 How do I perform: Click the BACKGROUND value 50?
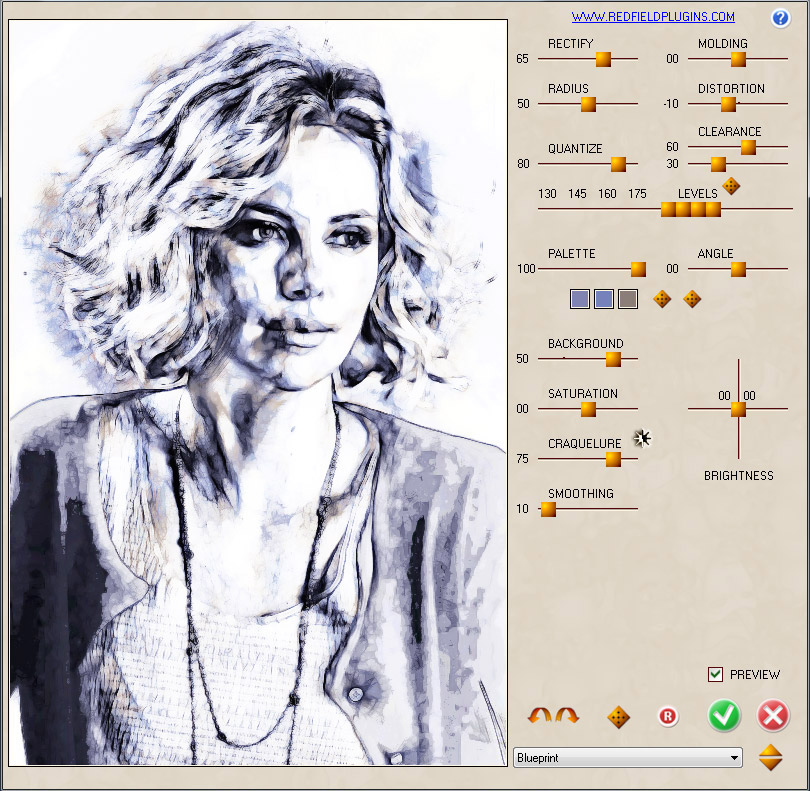coord(522,359)
